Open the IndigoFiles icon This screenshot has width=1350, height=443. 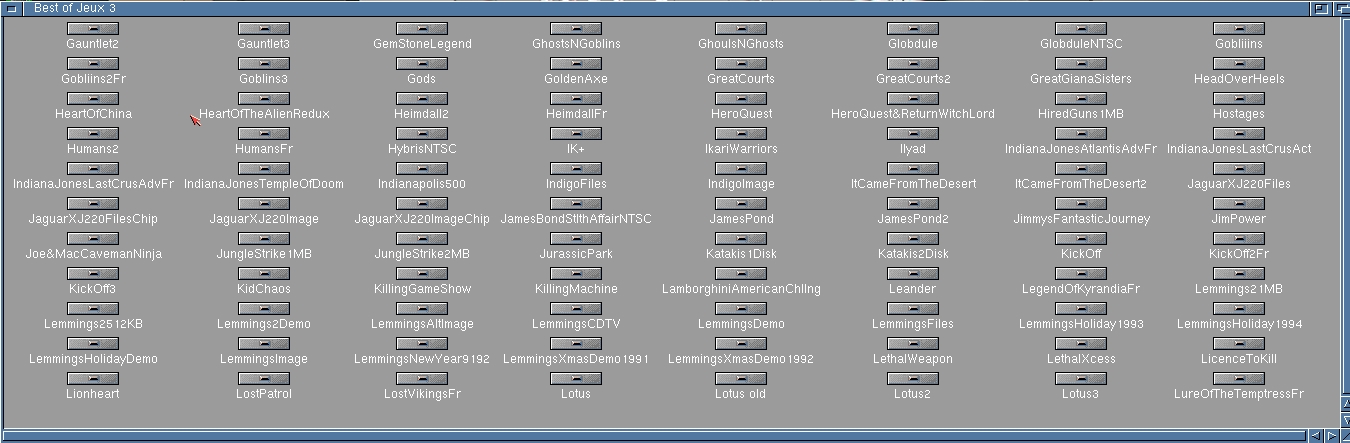[x=576, y=169]
